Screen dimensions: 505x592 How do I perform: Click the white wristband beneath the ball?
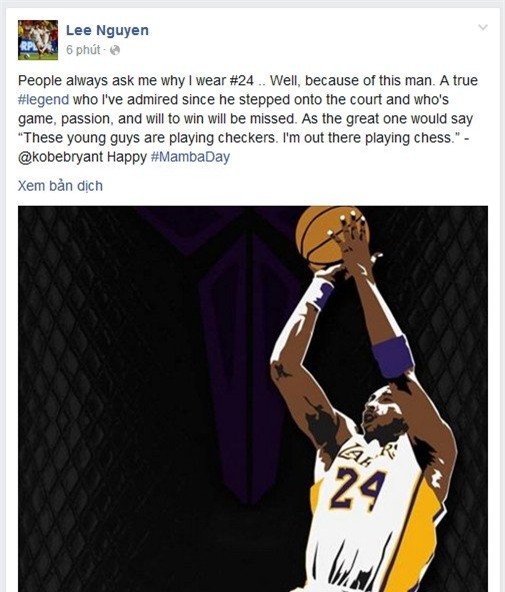coord(317,291)
